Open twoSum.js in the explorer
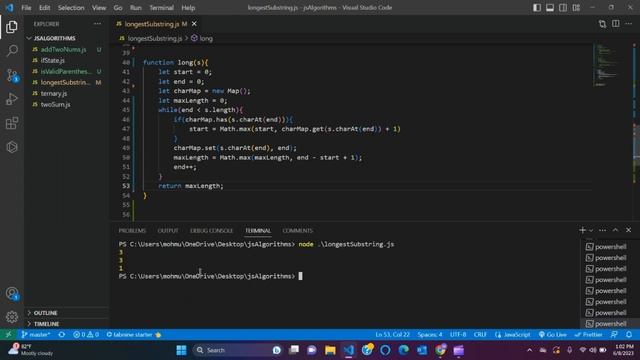The width and height of the screenshot is (640, 360). [x=56, y=104]
